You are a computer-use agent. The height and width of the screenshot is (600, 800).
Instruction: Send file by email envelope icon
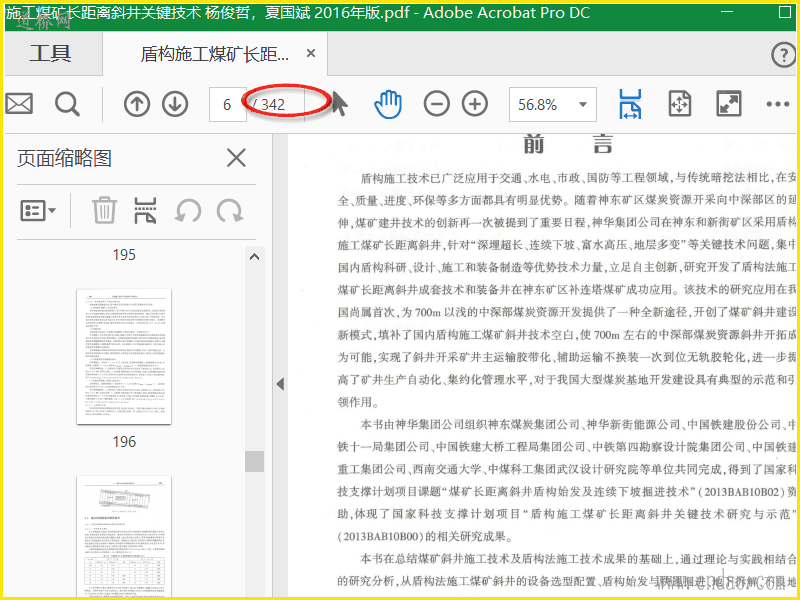pos(19,104)
